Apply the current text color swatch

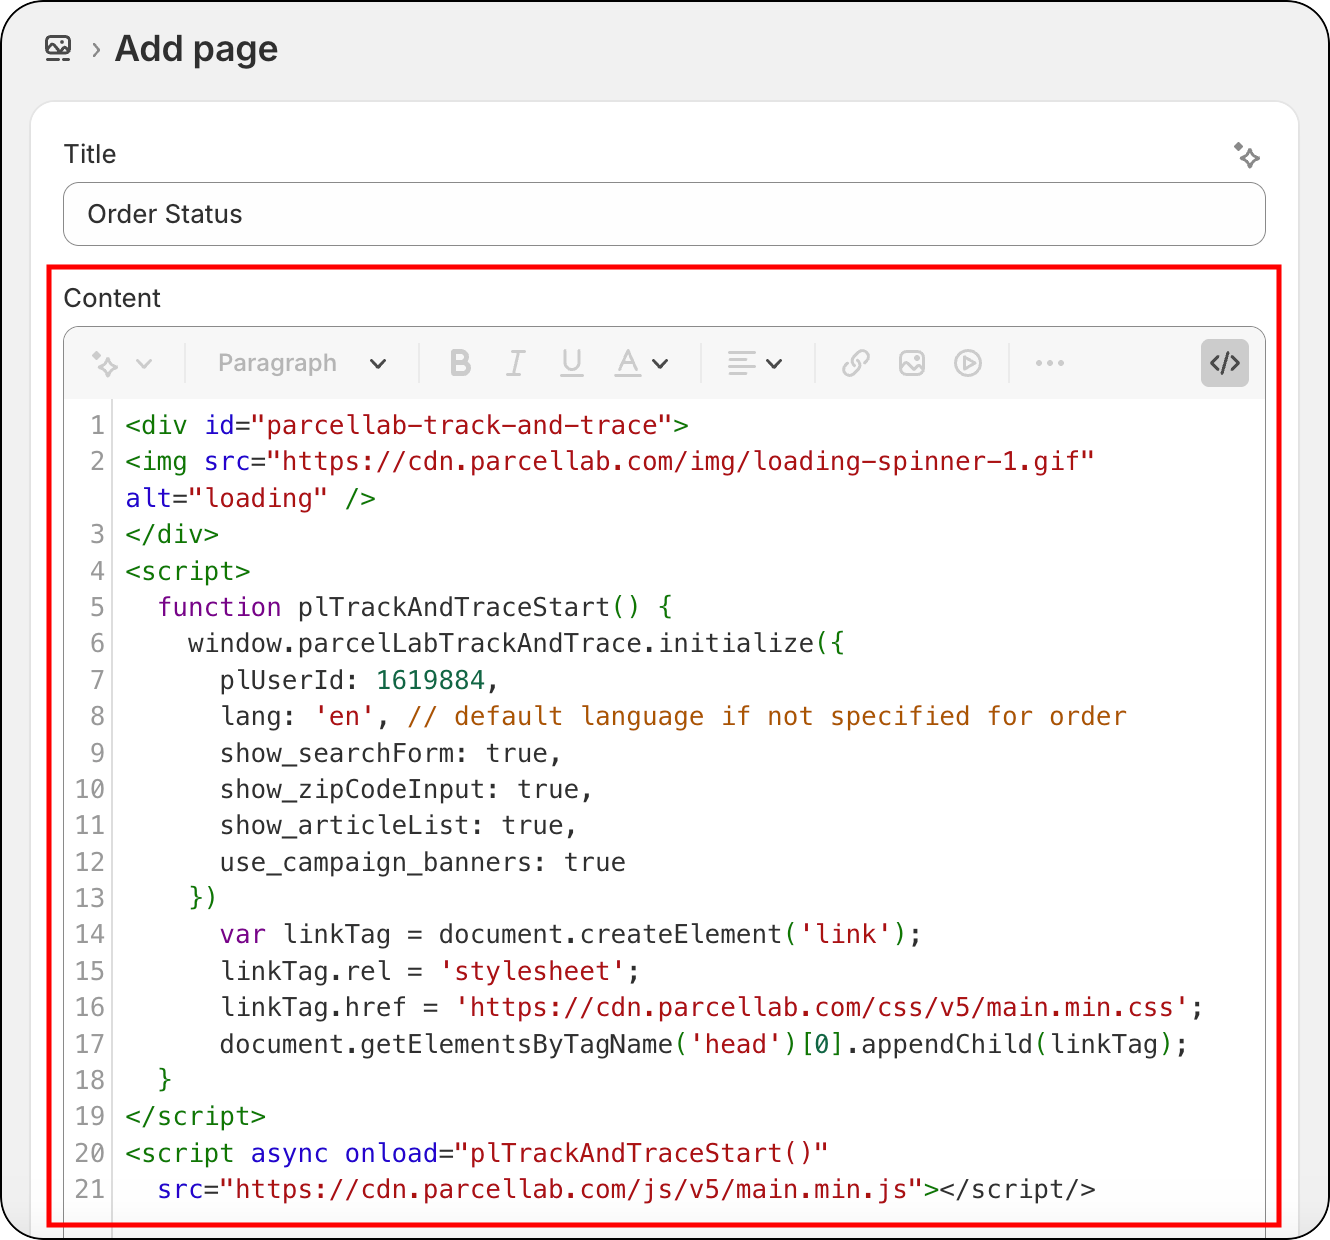(626, 363)
